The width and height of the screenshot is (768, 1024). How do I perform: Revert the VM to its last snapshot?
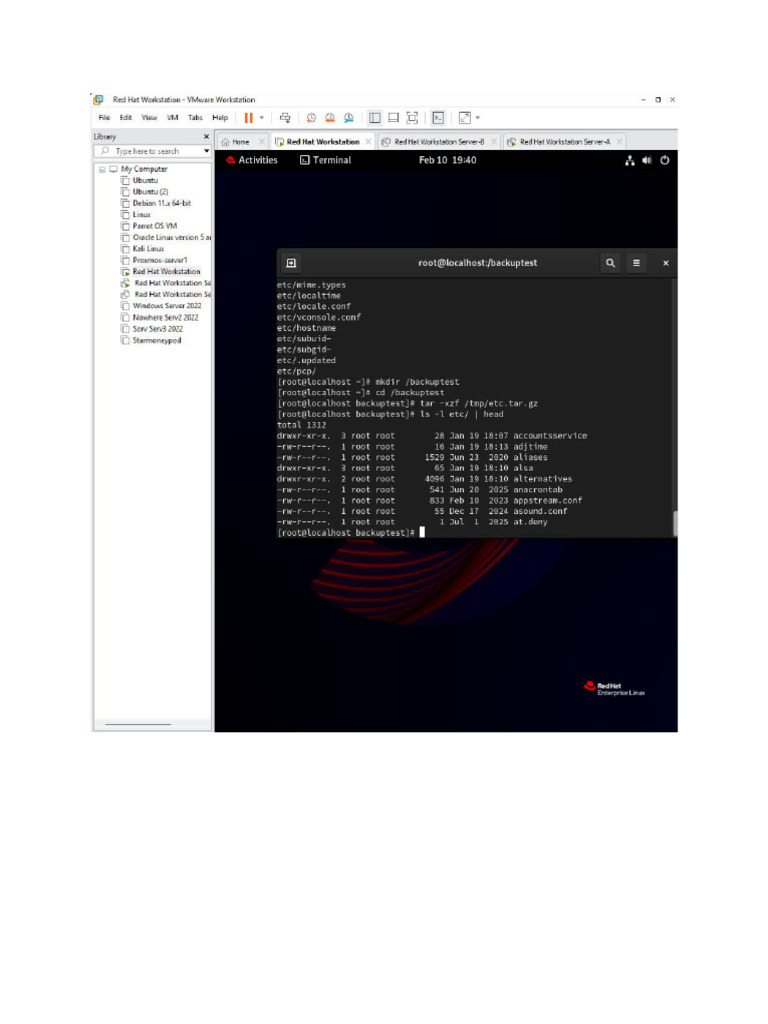point(330,118)
